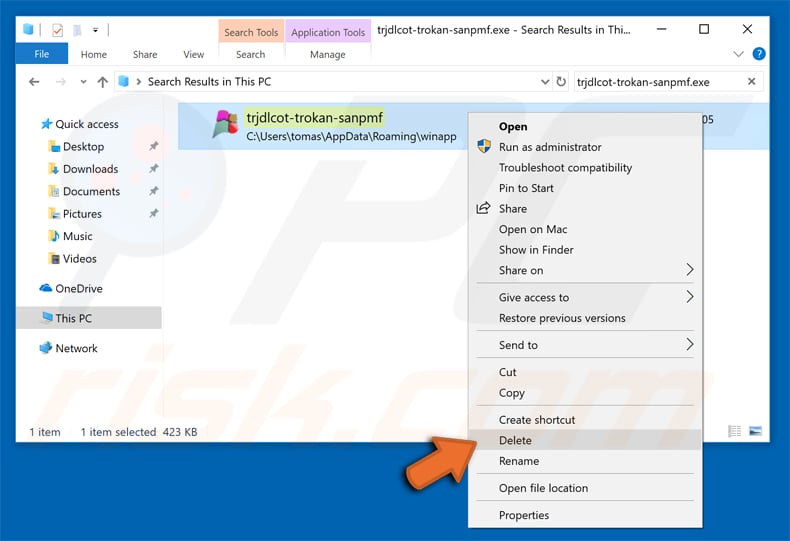Choose Open file location entry
The height and width of the screenshot is (541, 790).
point(543,488)
